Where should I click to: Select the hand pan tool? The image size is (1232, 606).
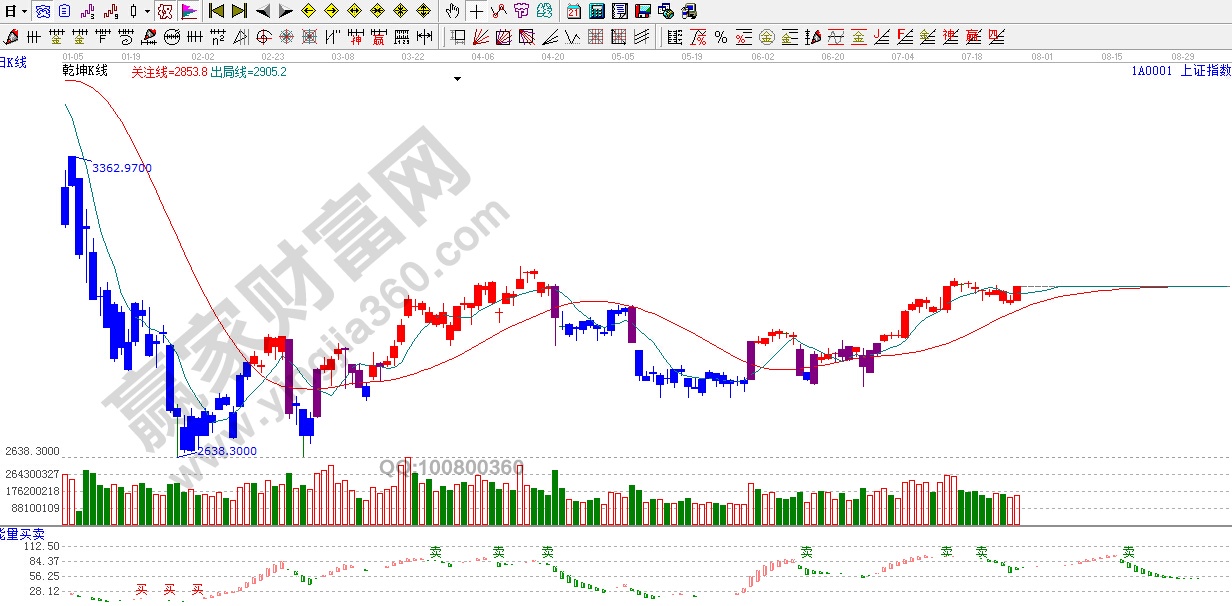click(x=452, y=12)
